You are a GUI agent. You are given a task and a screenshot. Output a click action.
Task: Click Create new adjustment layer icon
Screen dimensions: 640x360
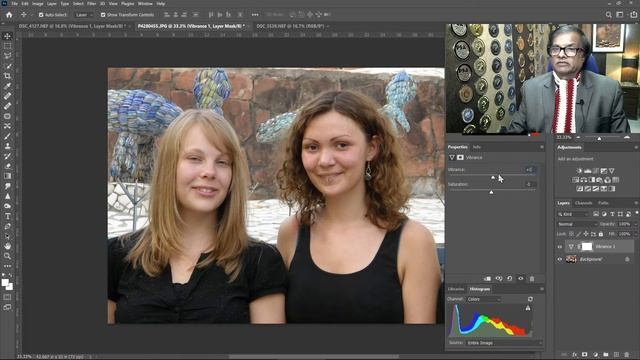pyautogui.click(x=595, y=355)
